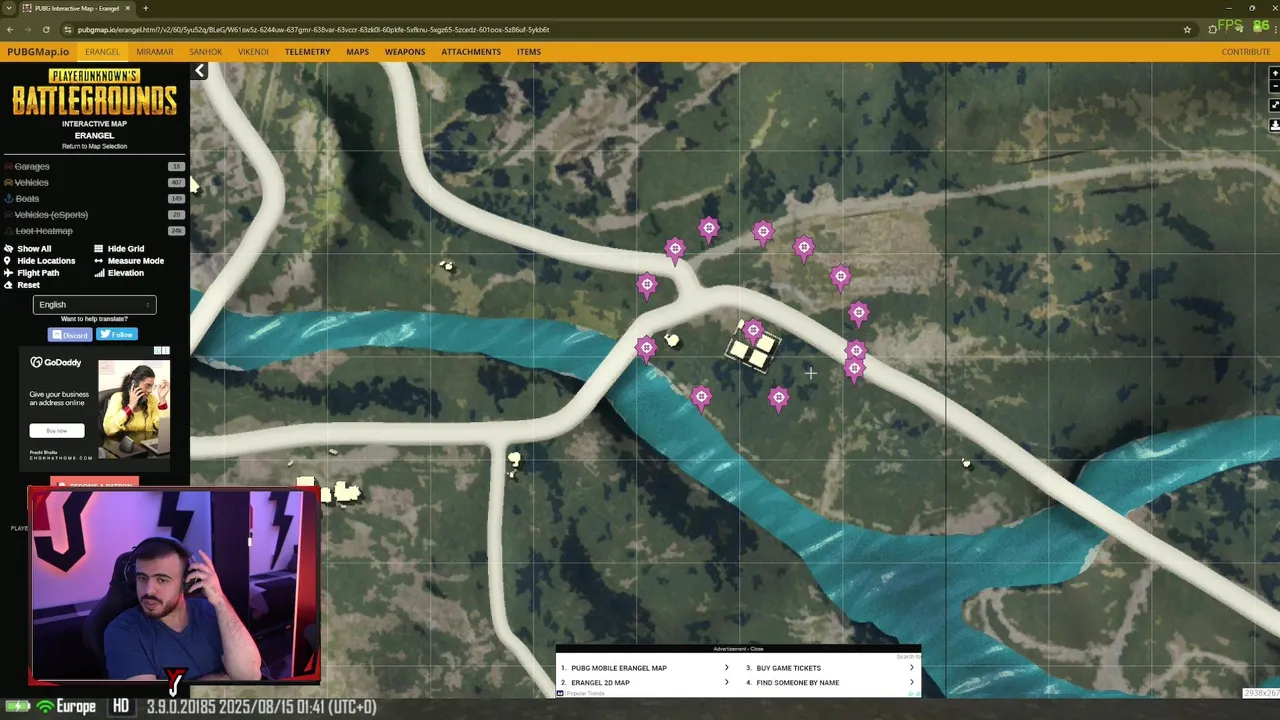
Task: Click the browser back arrow
Action: [10, 30]
